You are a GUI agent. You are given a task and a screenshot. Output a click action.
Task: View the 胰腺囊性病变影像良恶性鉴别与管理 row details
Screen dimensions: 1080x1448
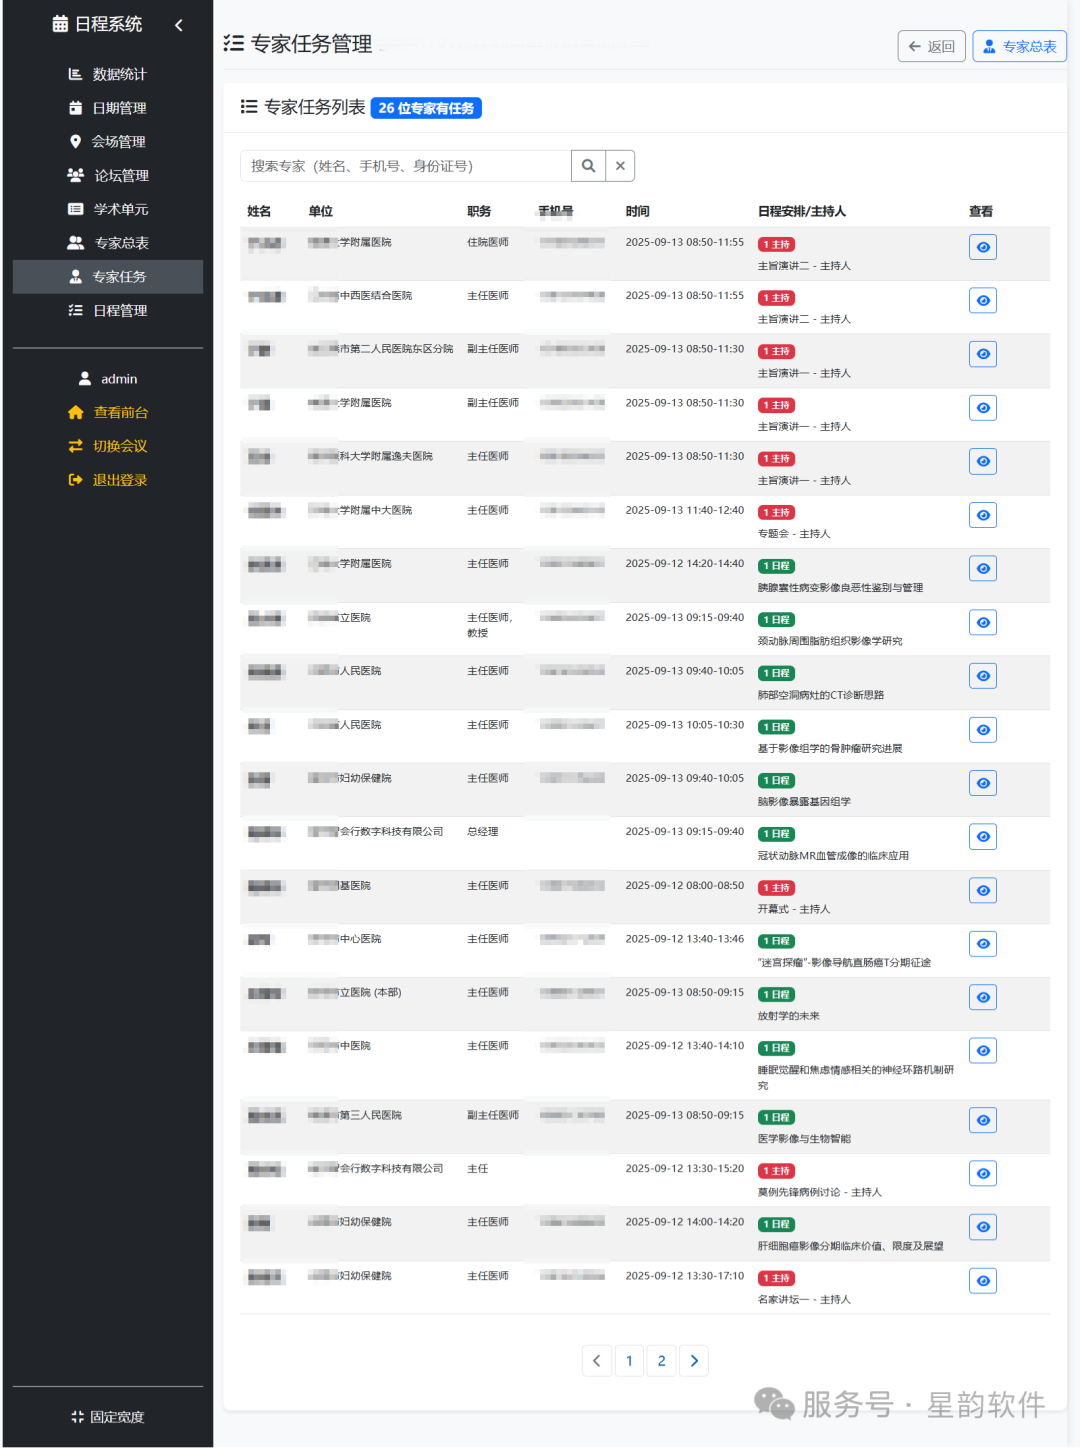coord(983,569)
